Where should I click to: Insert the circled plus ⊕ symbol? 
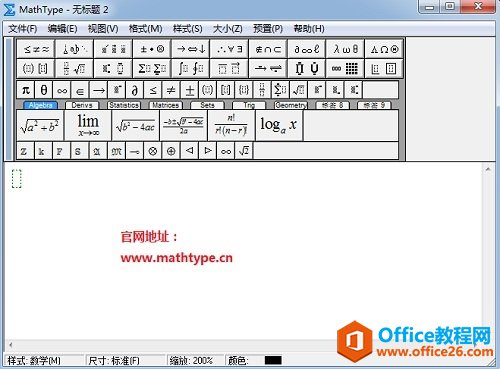171,151
